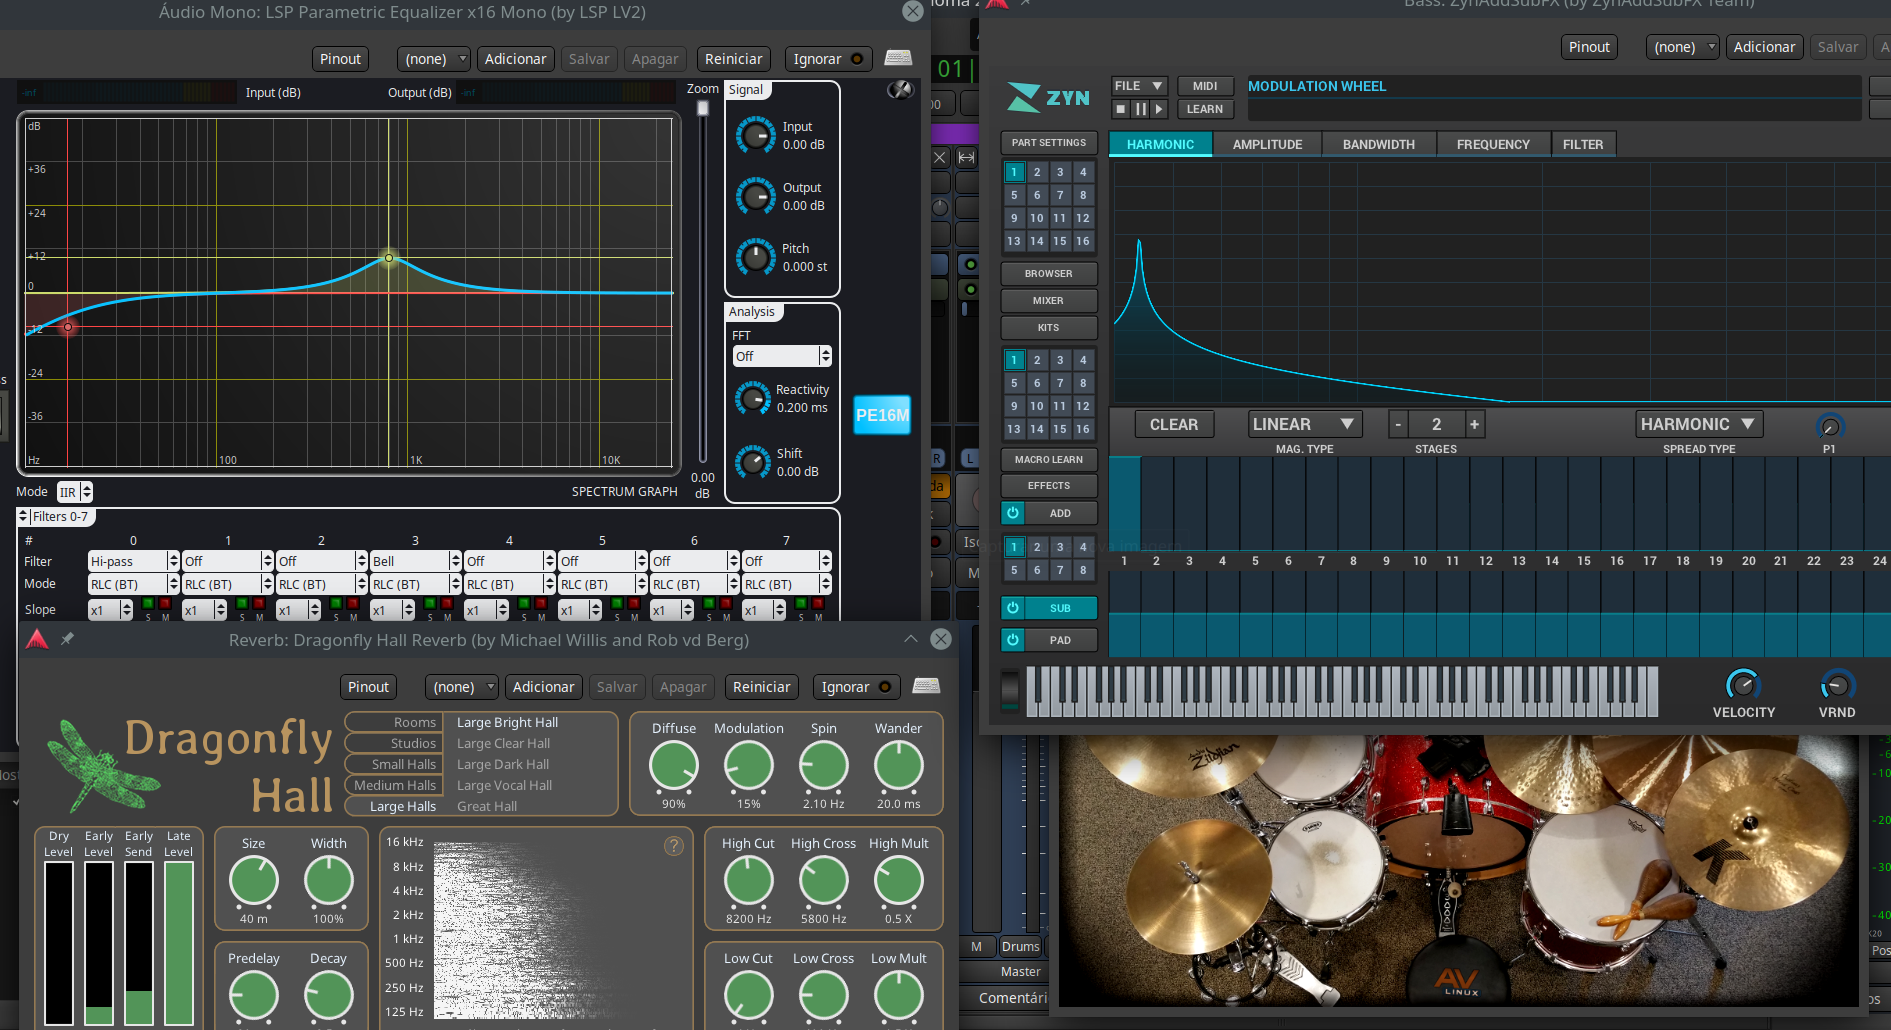Screen dimensions: 1891x1030
Task: Select the Large Vocal Hall preset
Action: tap(504, 785)
